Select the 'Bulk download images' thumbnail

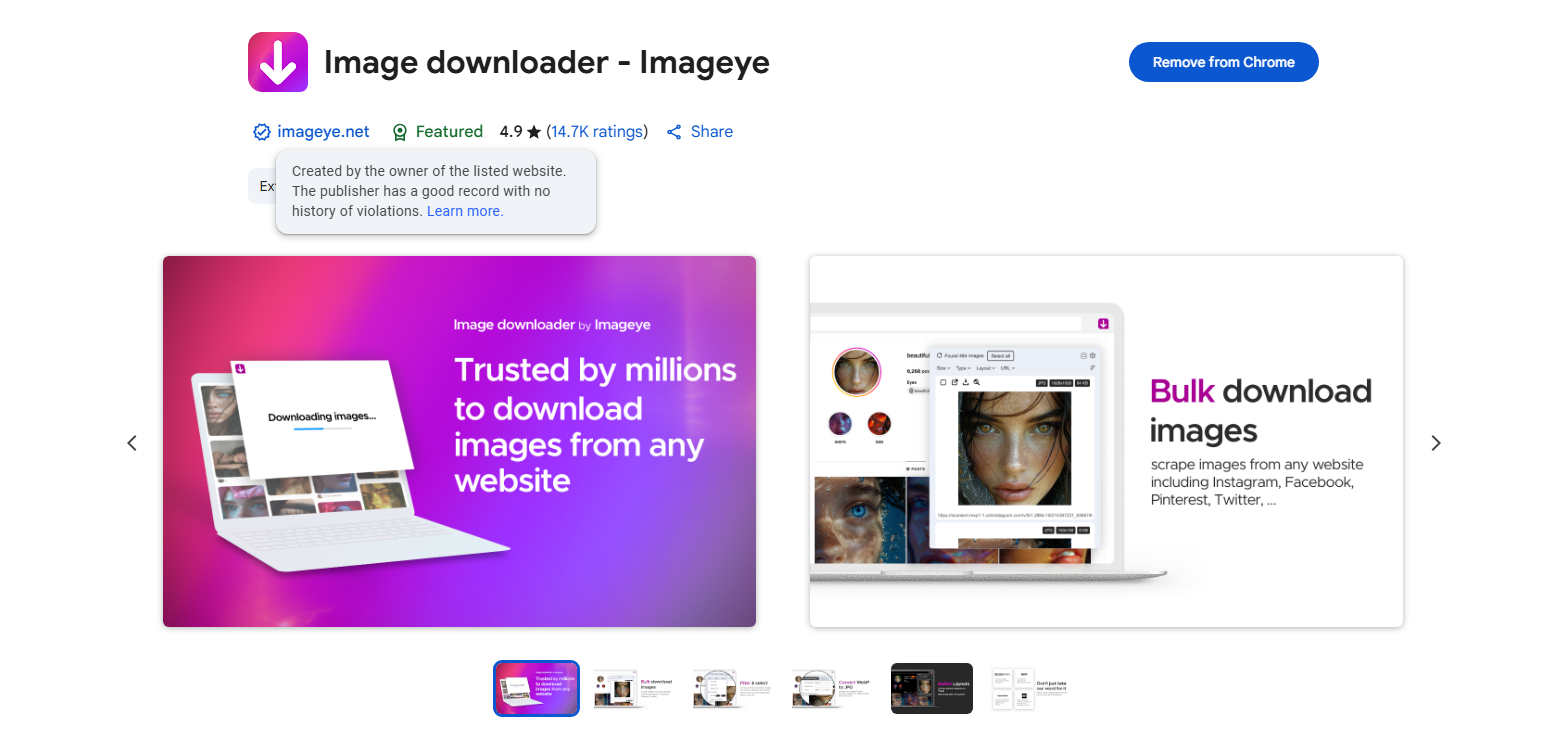(635, 688)
